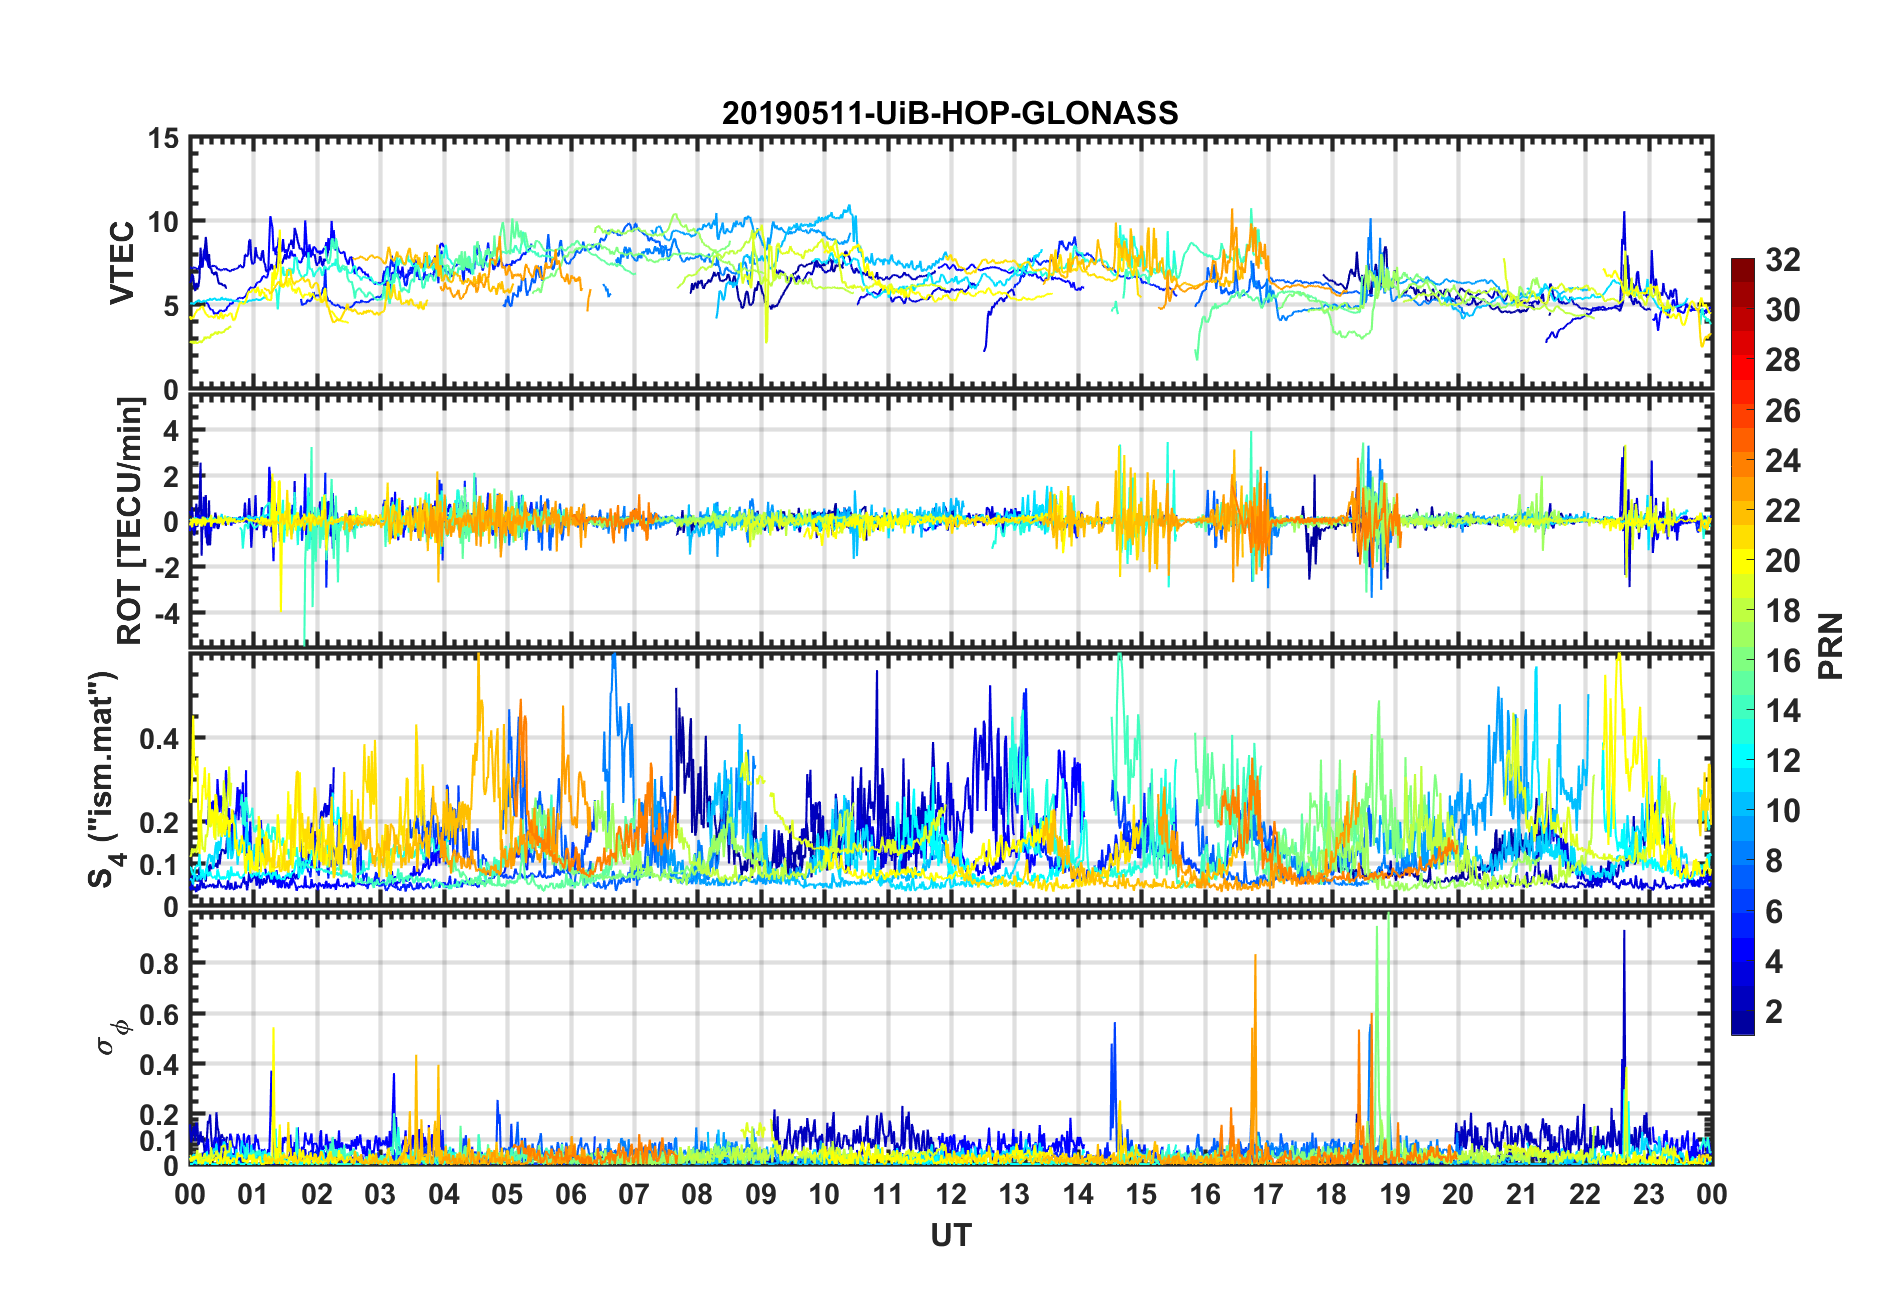The height and width of the screenshot is (1292, 1902).
Task: Click the ROT axis tick value 4
Action: (172, 431)
